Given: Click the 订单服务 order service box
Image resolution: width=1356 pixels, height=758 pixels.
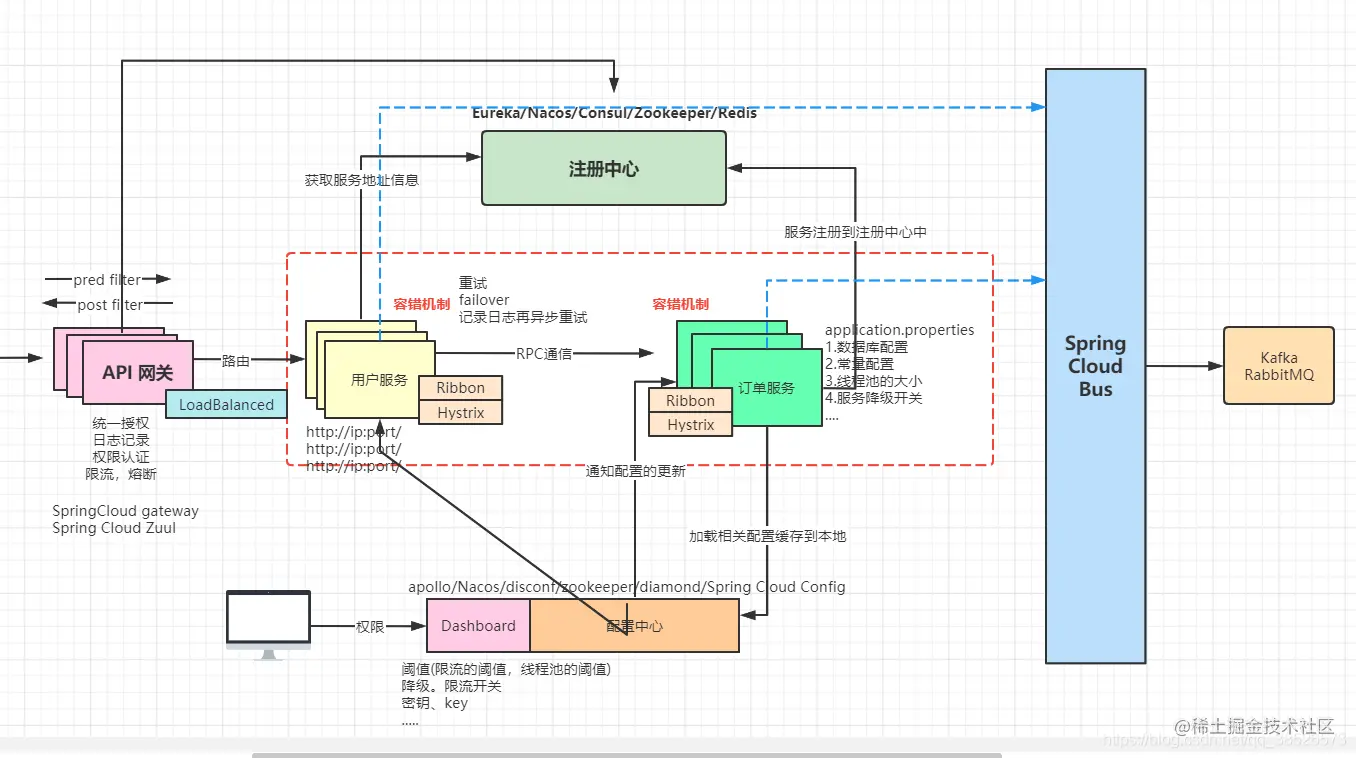Looking at the screenshot, I should [763, 388].
